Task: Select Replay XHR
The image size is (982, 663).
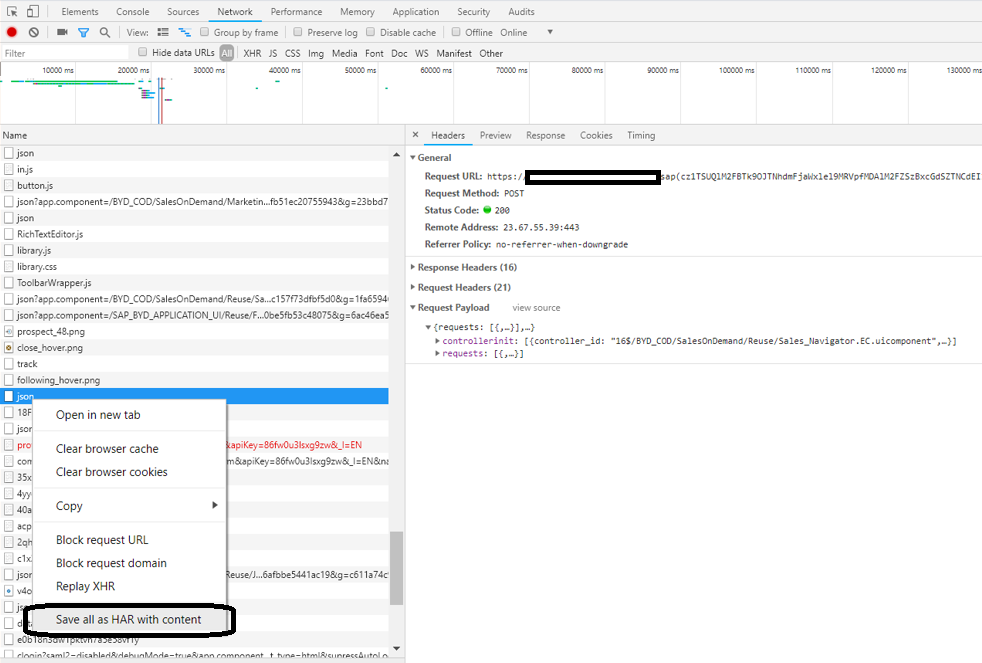Action: [x=129, y=586]
